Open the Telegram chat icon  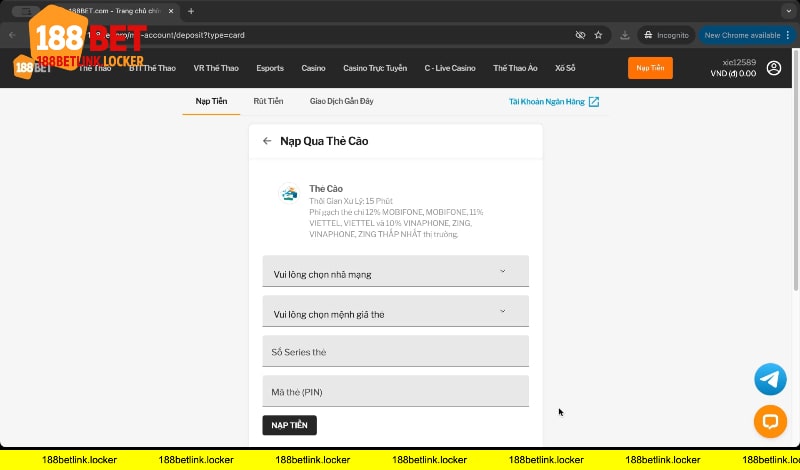770,379
